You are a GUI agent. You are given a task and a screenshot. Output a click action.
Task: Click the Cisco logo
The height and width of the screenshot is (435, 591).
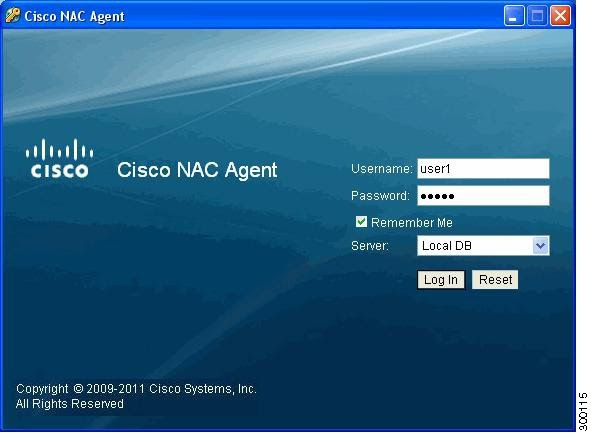(x=60, y=158)
